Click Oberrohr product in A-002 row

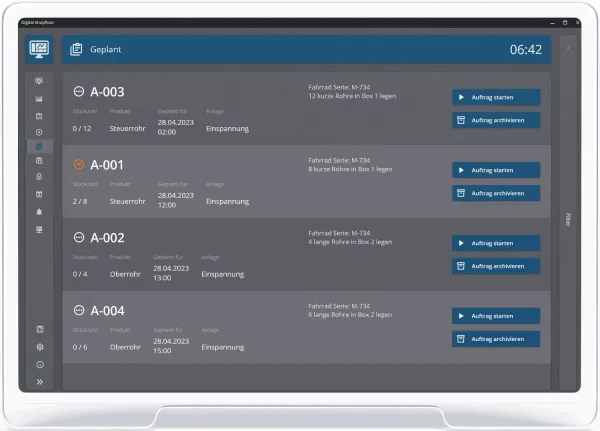tap(125, 274)
